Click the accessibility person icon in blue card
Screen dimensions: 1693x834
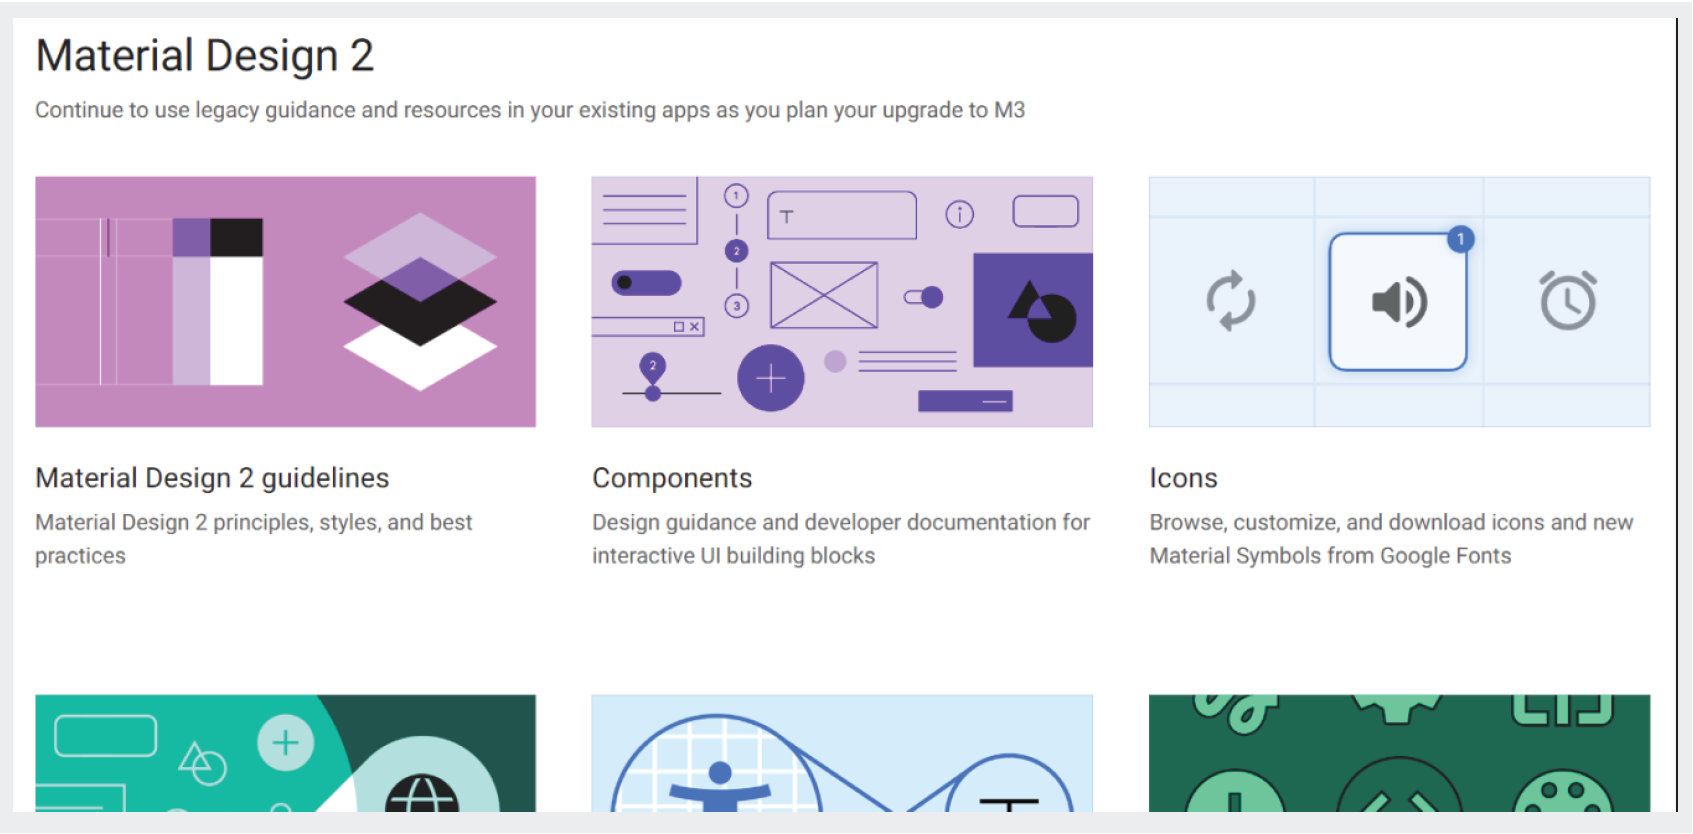[719, 787]
